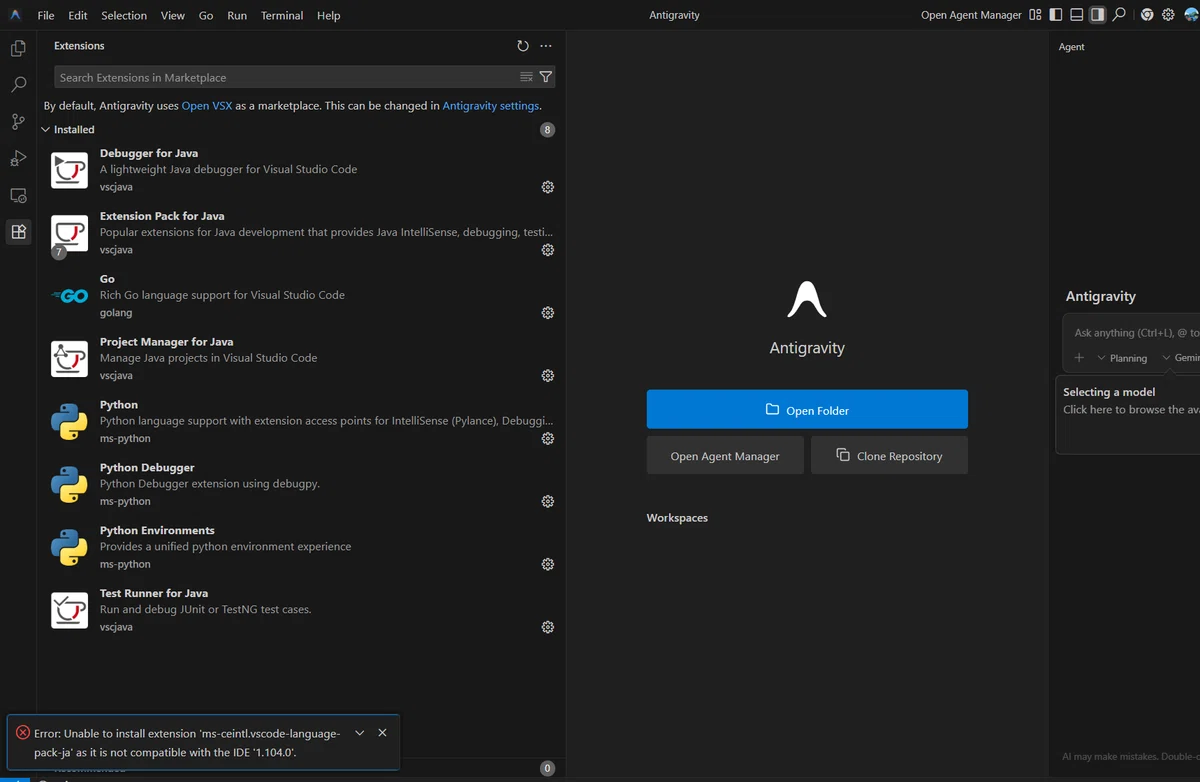
Task: Expand the error notification chevron
Action: 360,733
